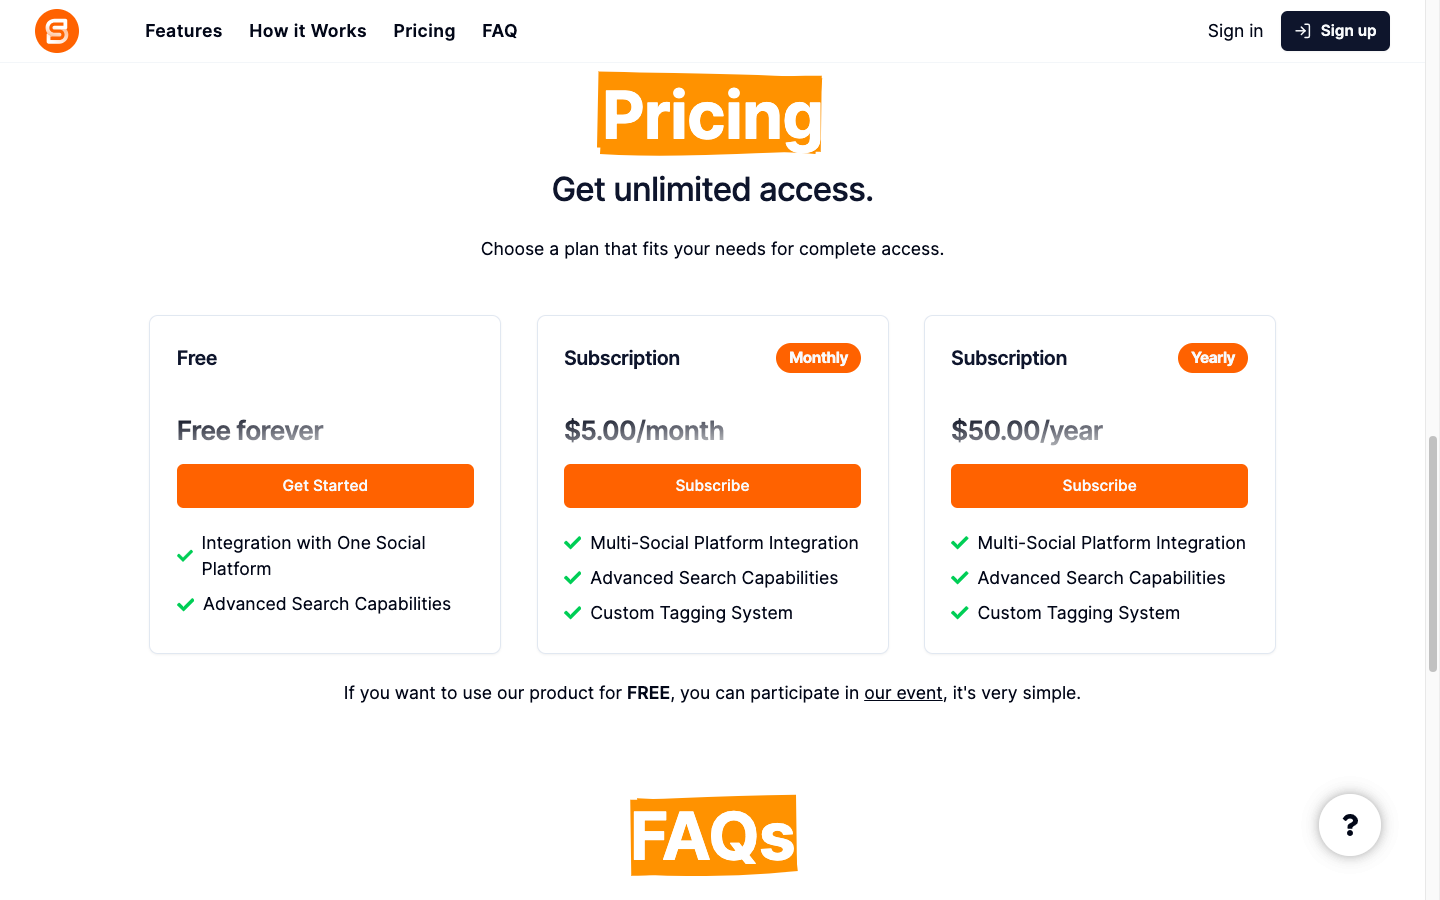Open the Features menu item
The image size is (1440, 900).
[x=183, y=31]
